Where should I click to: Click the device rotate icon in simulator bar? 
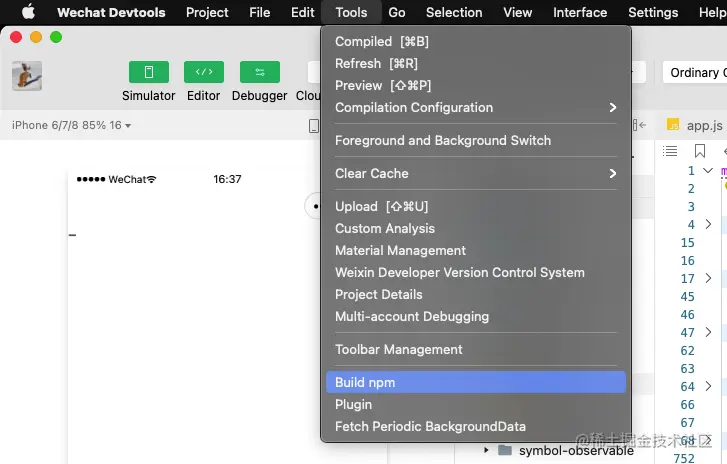point(314,126)
